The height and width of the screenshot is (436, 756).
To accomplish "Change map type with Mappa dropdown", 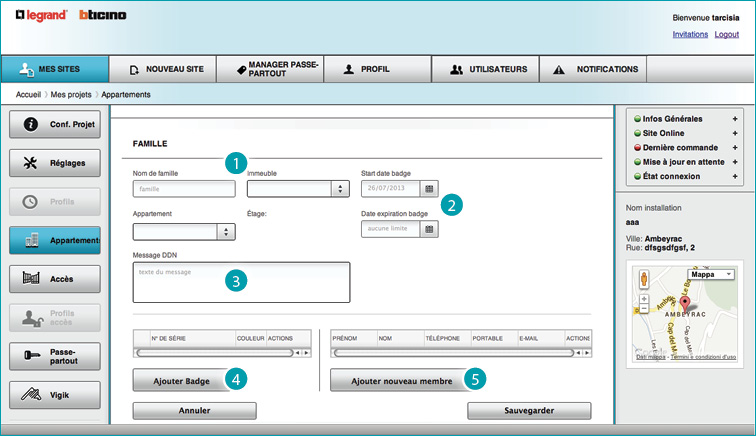I will click(x=709, y=274).
